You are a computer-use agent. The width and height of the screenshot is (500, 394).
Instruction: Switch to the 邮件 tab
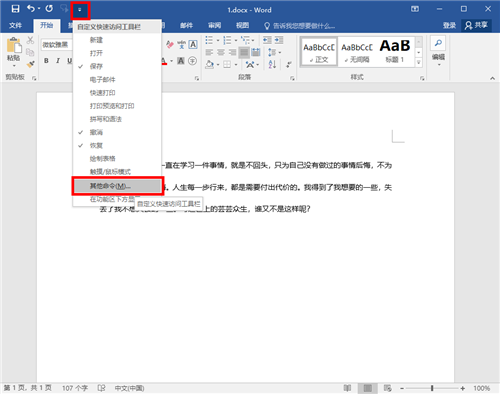tap(187, 26)
